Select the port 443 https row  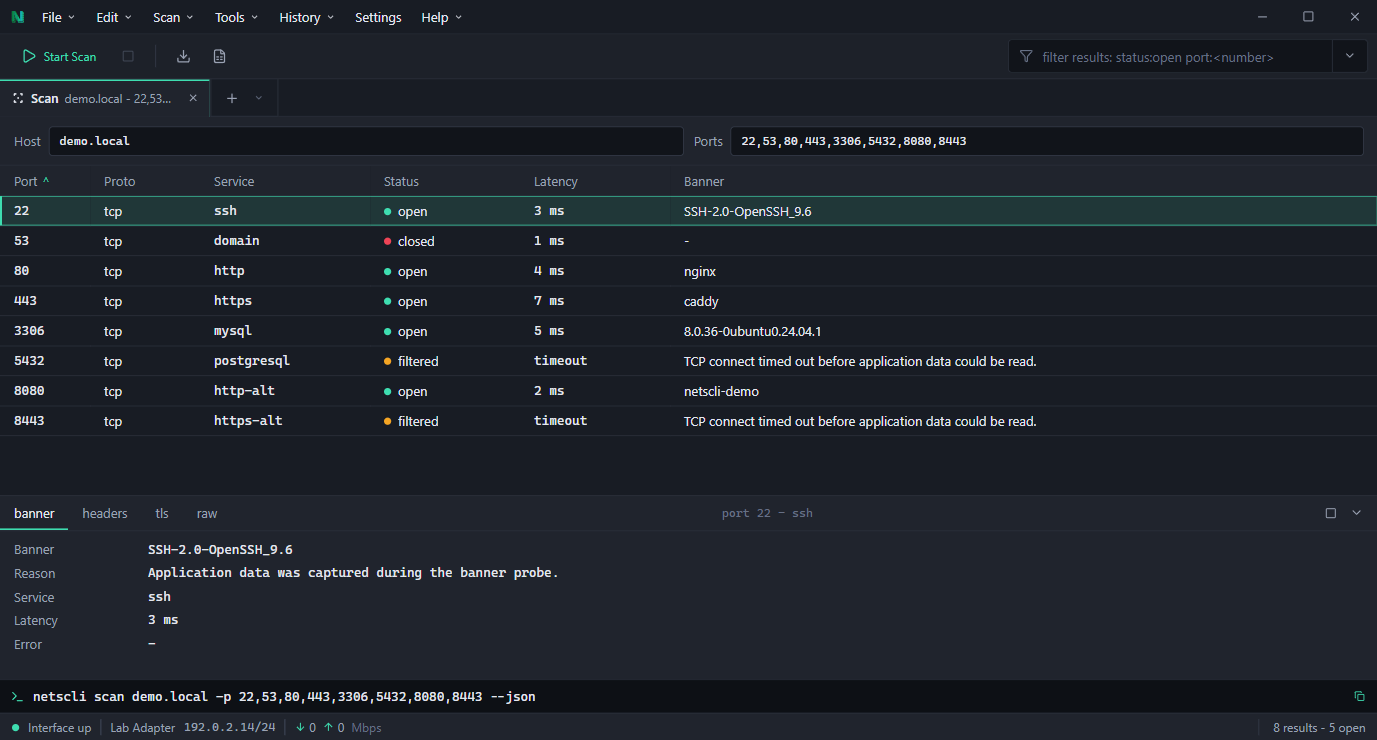688,301
